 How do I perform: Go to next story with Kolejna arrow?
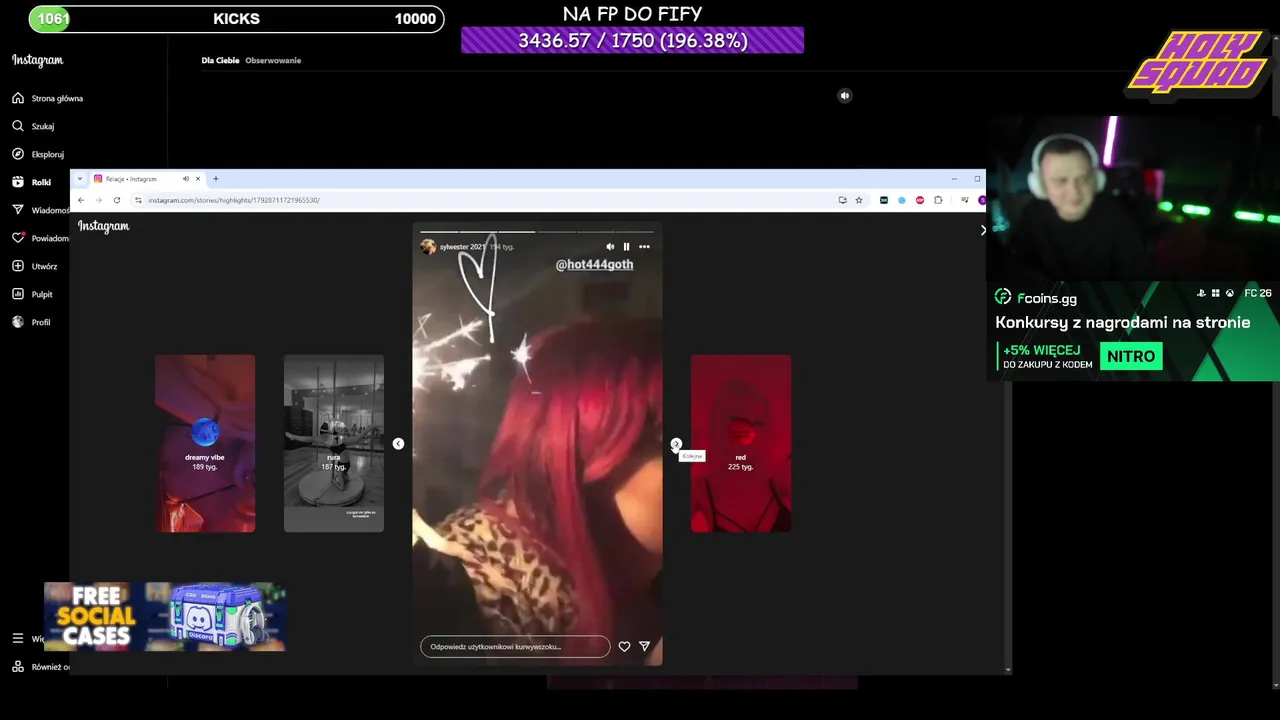pos(676,444)
